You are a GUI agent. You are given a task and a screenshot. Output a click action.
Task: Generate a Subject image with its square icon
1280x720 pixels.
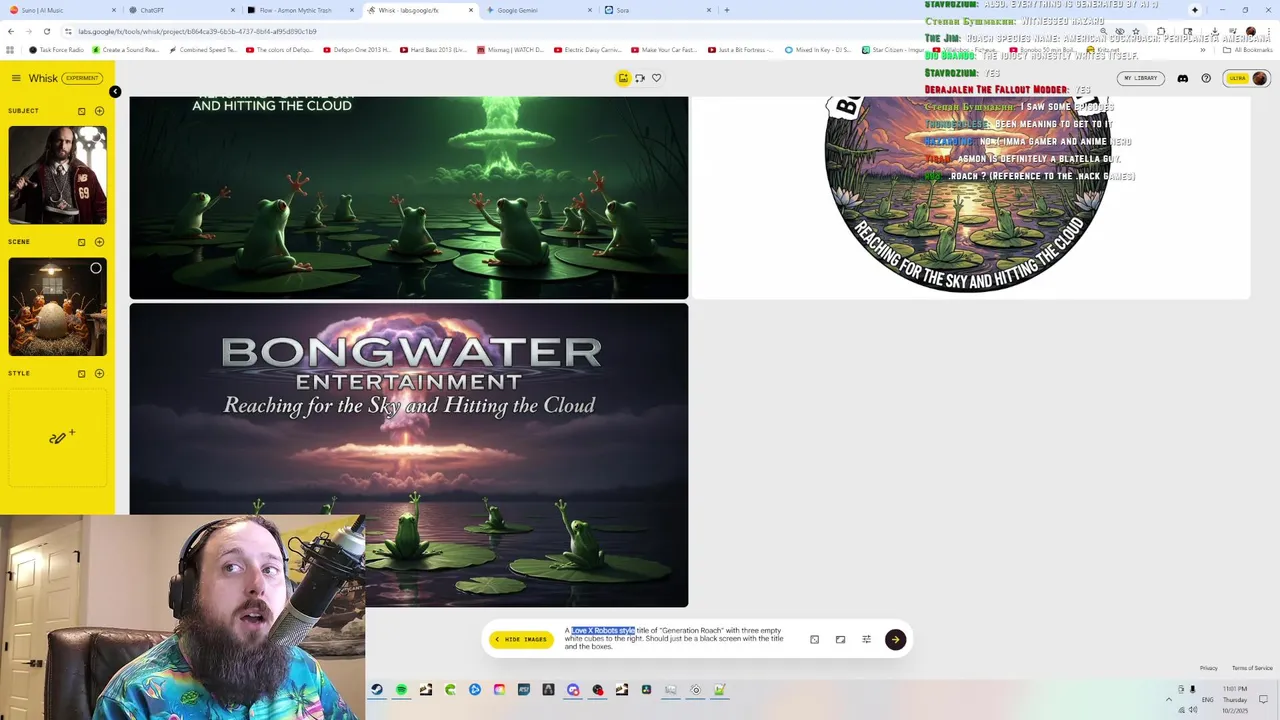click(82, 111)
